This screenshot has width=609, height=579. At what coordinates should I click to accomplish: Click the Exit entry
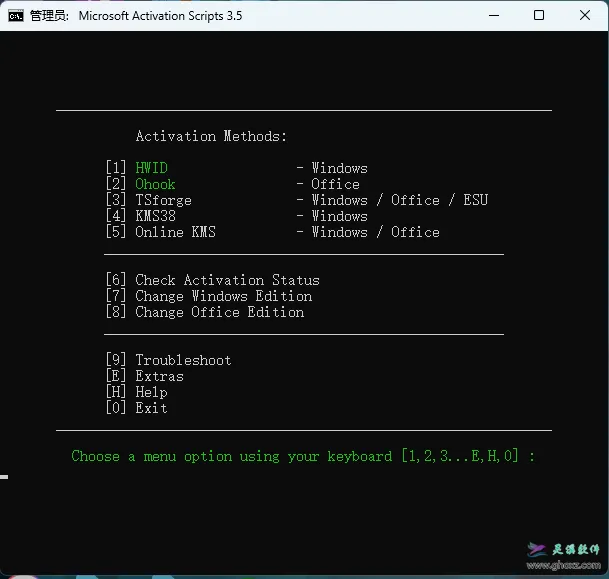(151, 408)
